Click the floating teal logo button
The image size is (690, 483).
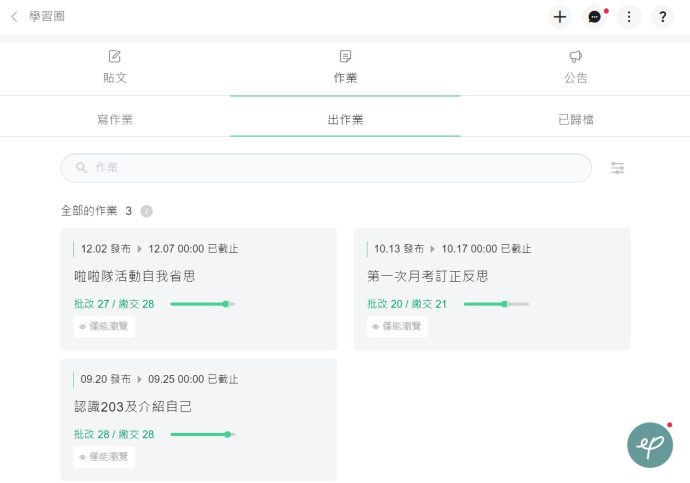pos(649,445)
